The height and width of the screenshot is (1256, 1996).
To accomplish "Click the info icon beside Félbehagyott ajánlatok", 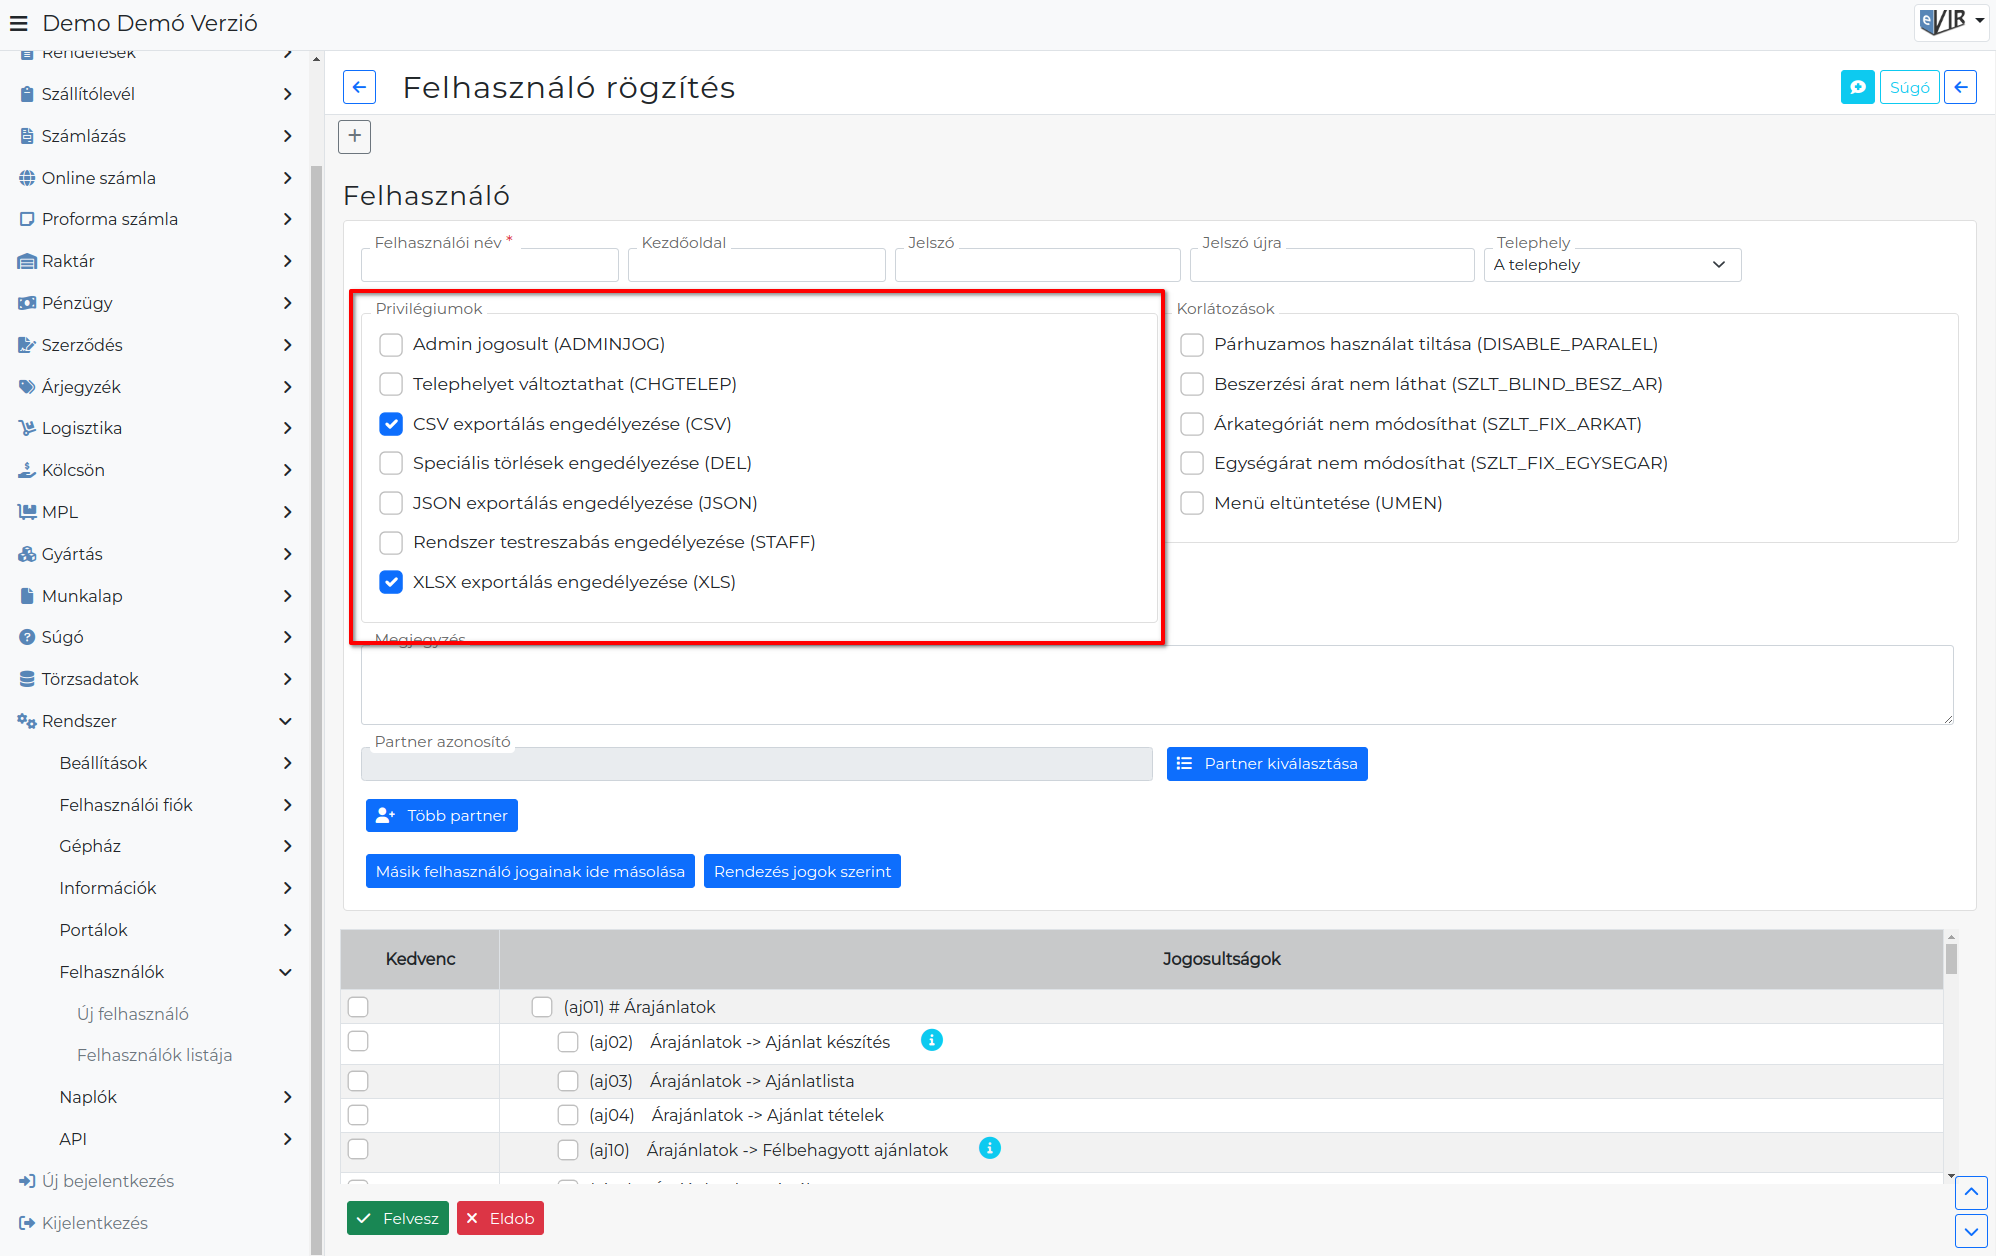I will (x=989, y=1148).
